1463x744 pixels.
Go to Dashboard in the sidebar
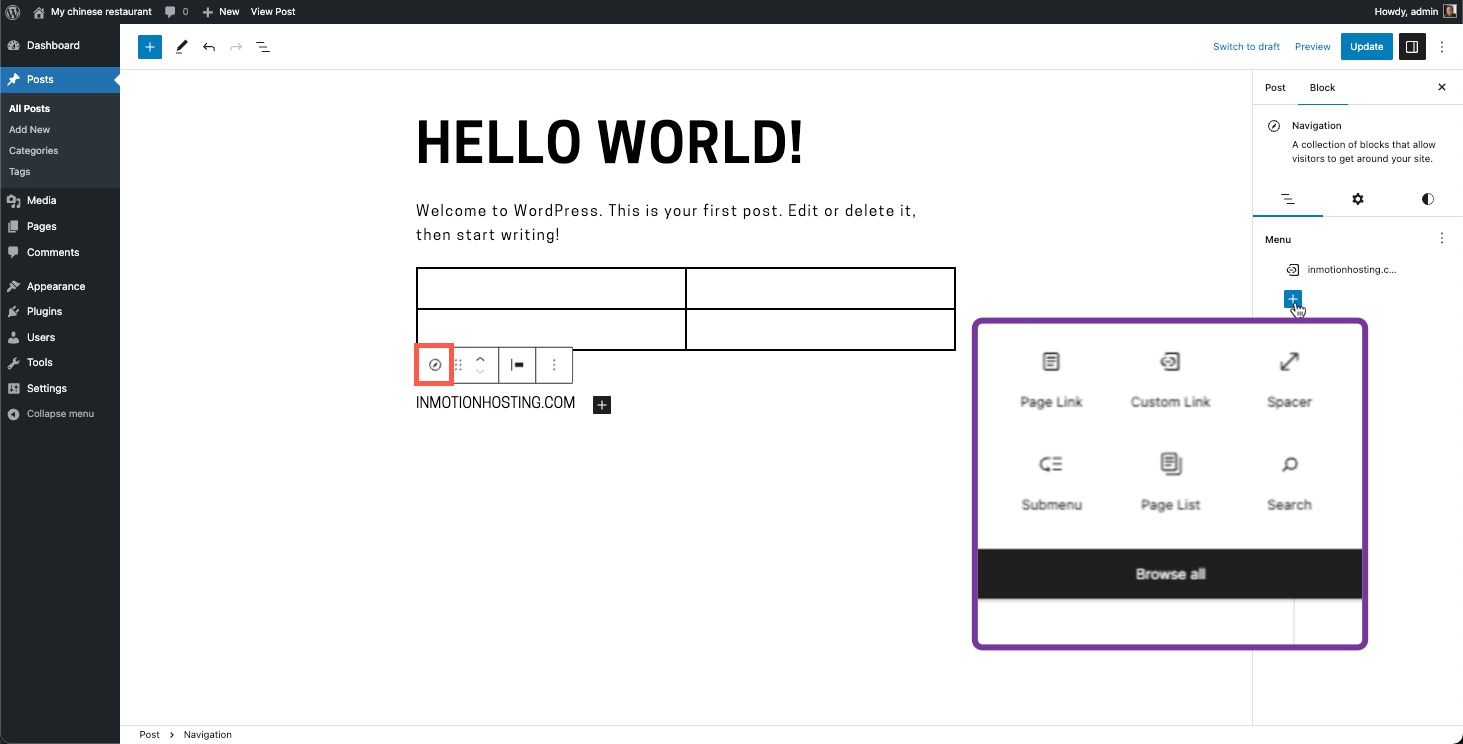tap(60, 45)
